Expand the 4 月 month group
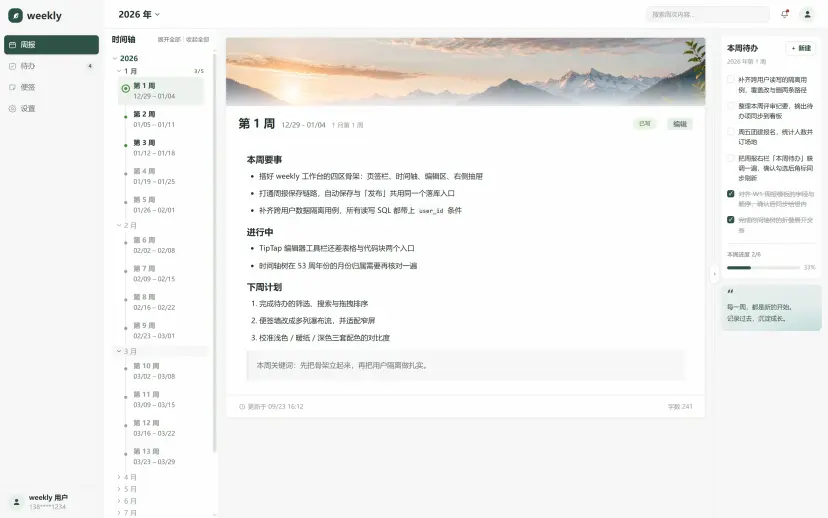Image resolution: width=828 pixels, height=518 pixels. click(x=119, y=477)
